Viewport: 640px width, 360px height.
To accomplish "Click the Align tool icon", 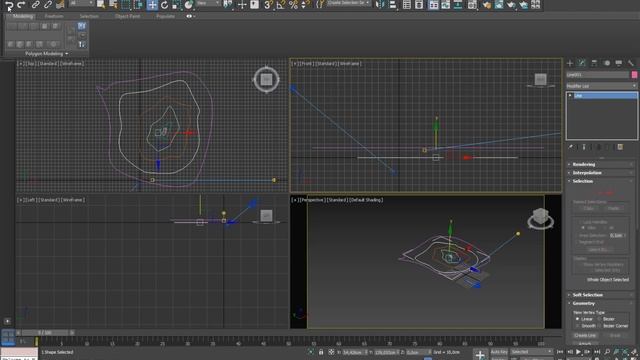I will [x=393, y=5].
